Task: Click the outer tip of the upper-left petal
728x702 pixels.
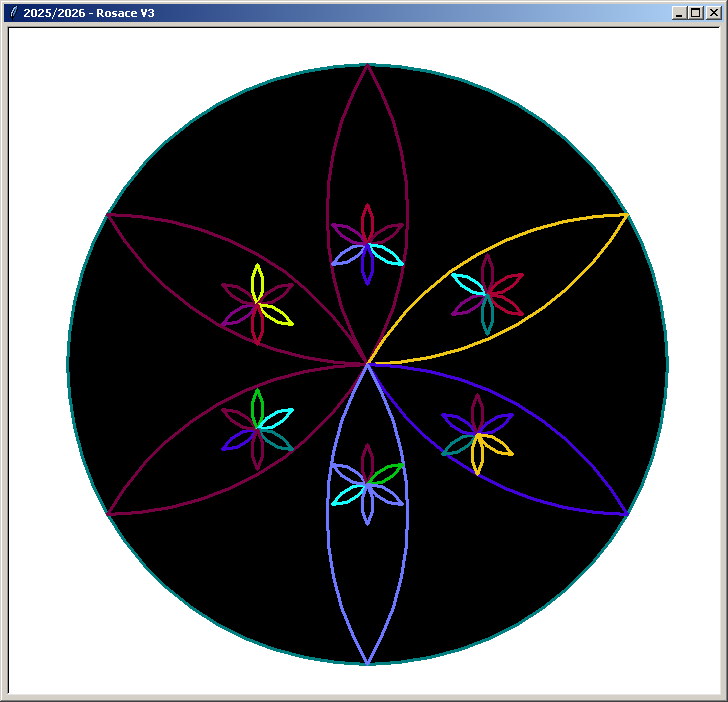Action: (x=109, y=214)
